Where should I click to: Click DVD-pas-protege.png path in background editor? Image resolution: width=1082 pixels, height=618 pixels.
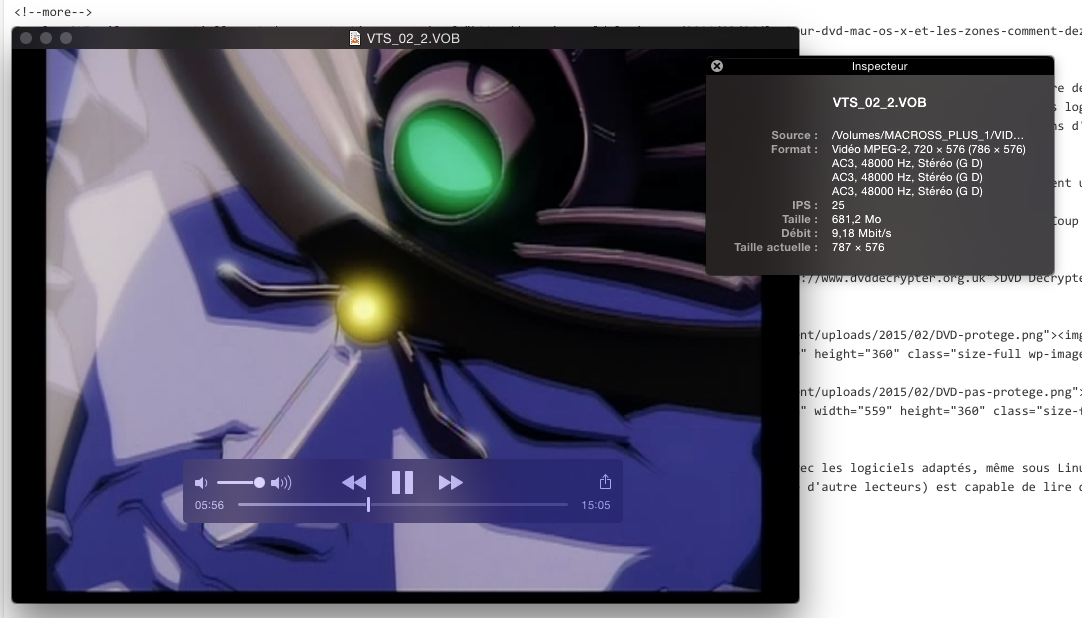click(937, 392)
